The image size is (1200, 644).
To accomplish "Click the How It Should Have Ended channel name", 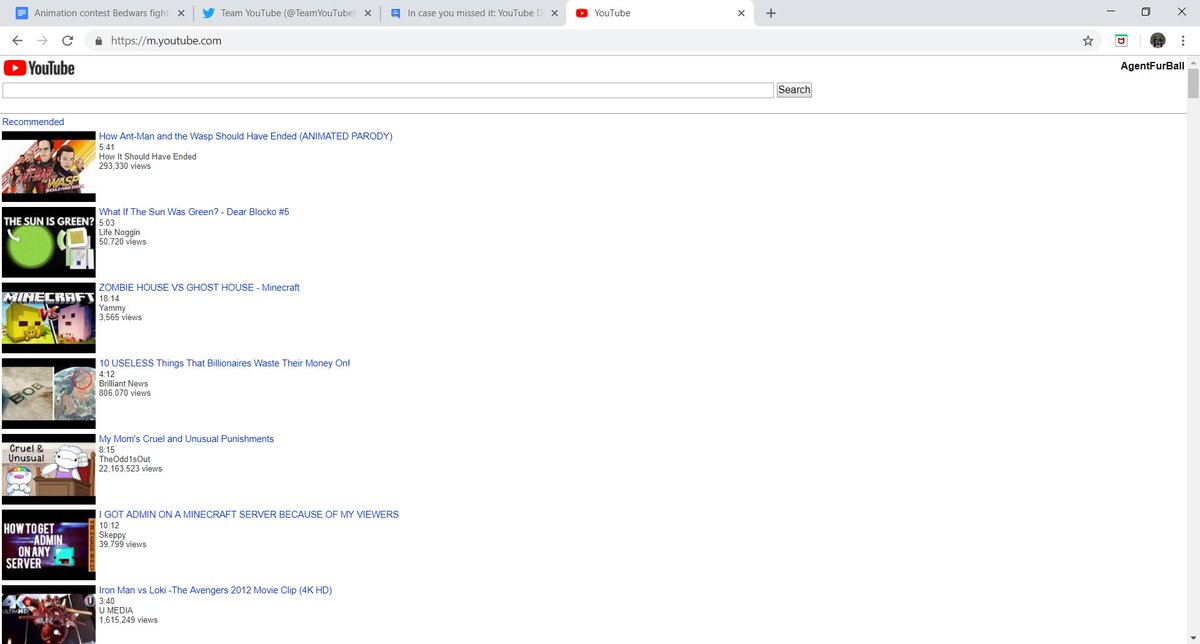I will 148,157.
